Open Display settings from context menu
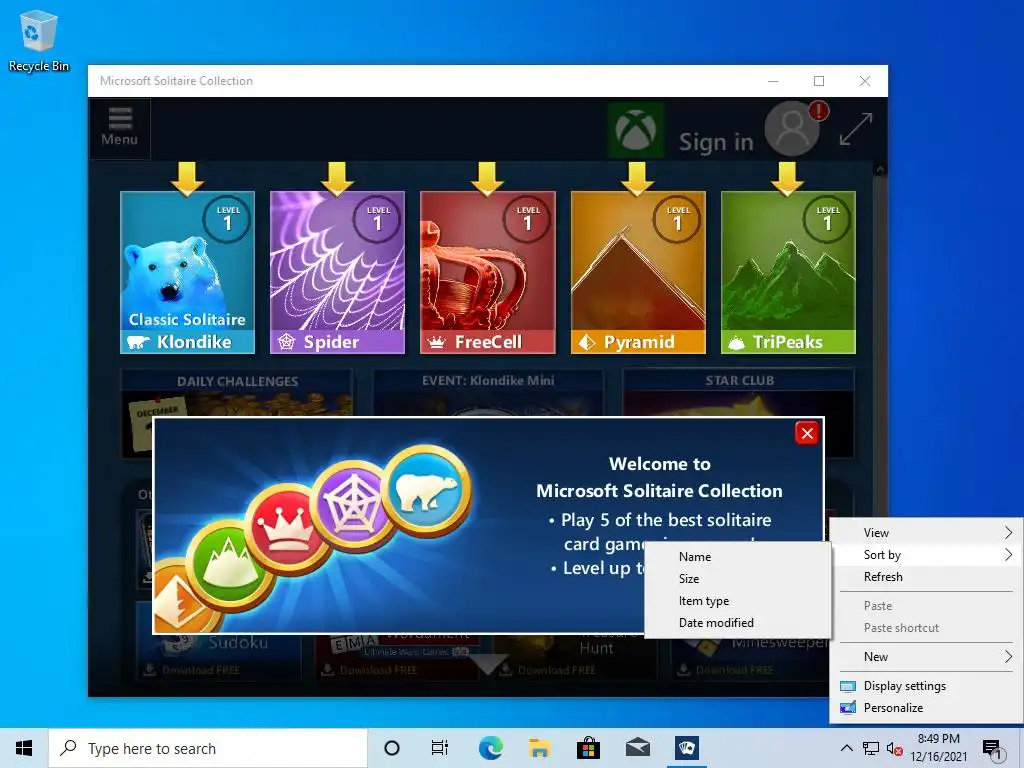The height and width of the screenshot is (768, 1024). coord(926,686)
